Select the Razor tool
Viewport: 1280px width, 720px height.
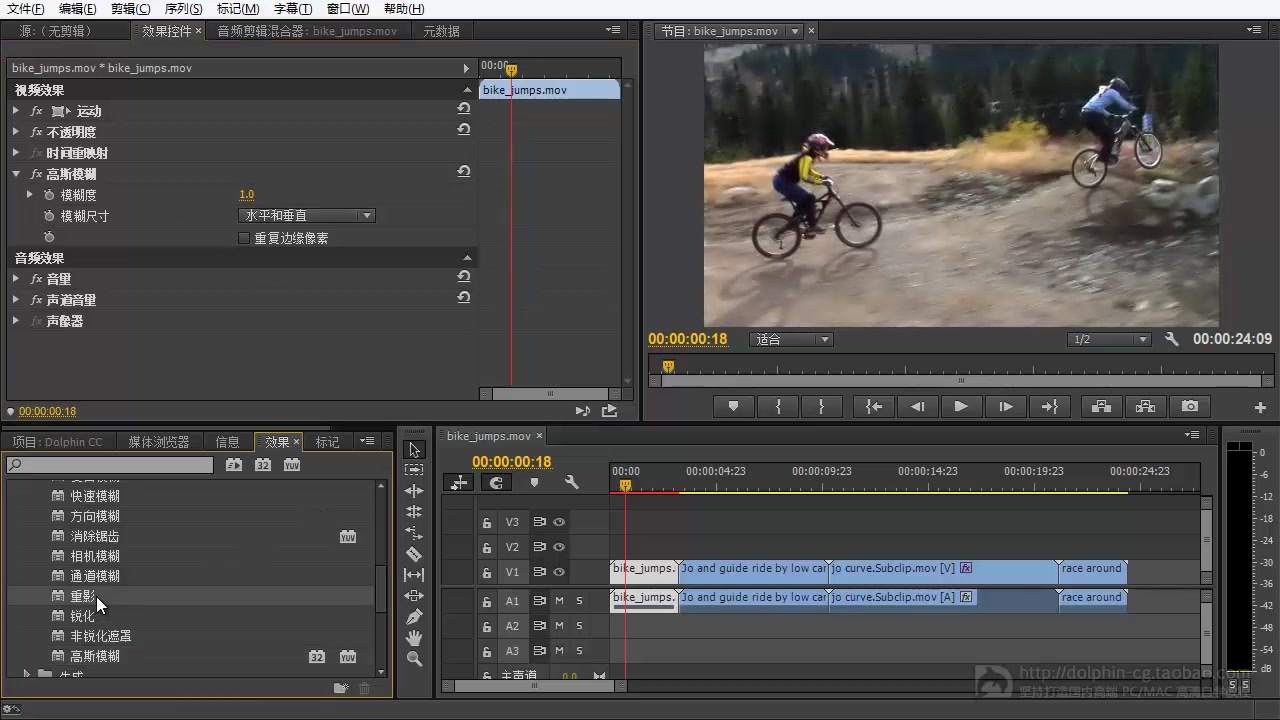(x=414, y=554)
